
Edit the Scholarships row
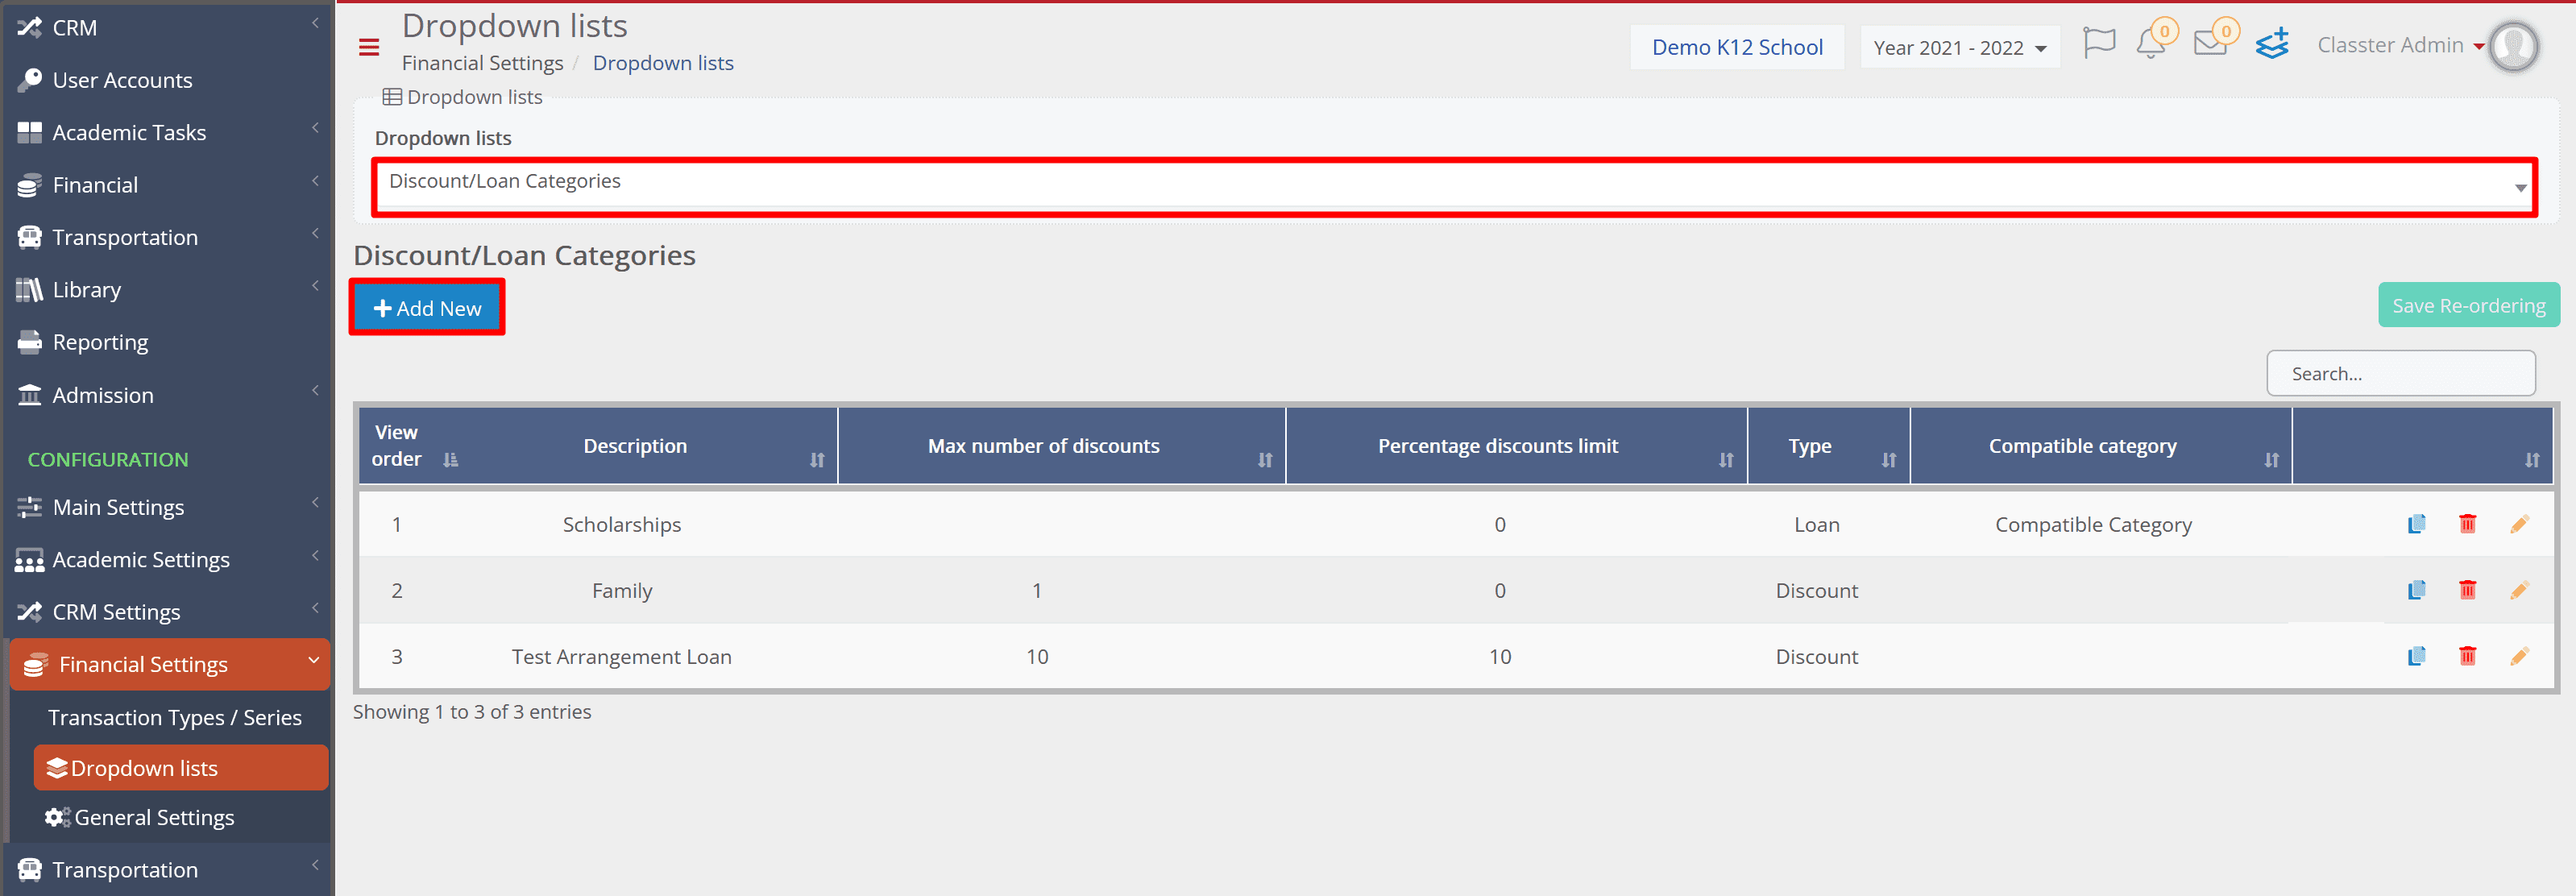[2519, 524]
